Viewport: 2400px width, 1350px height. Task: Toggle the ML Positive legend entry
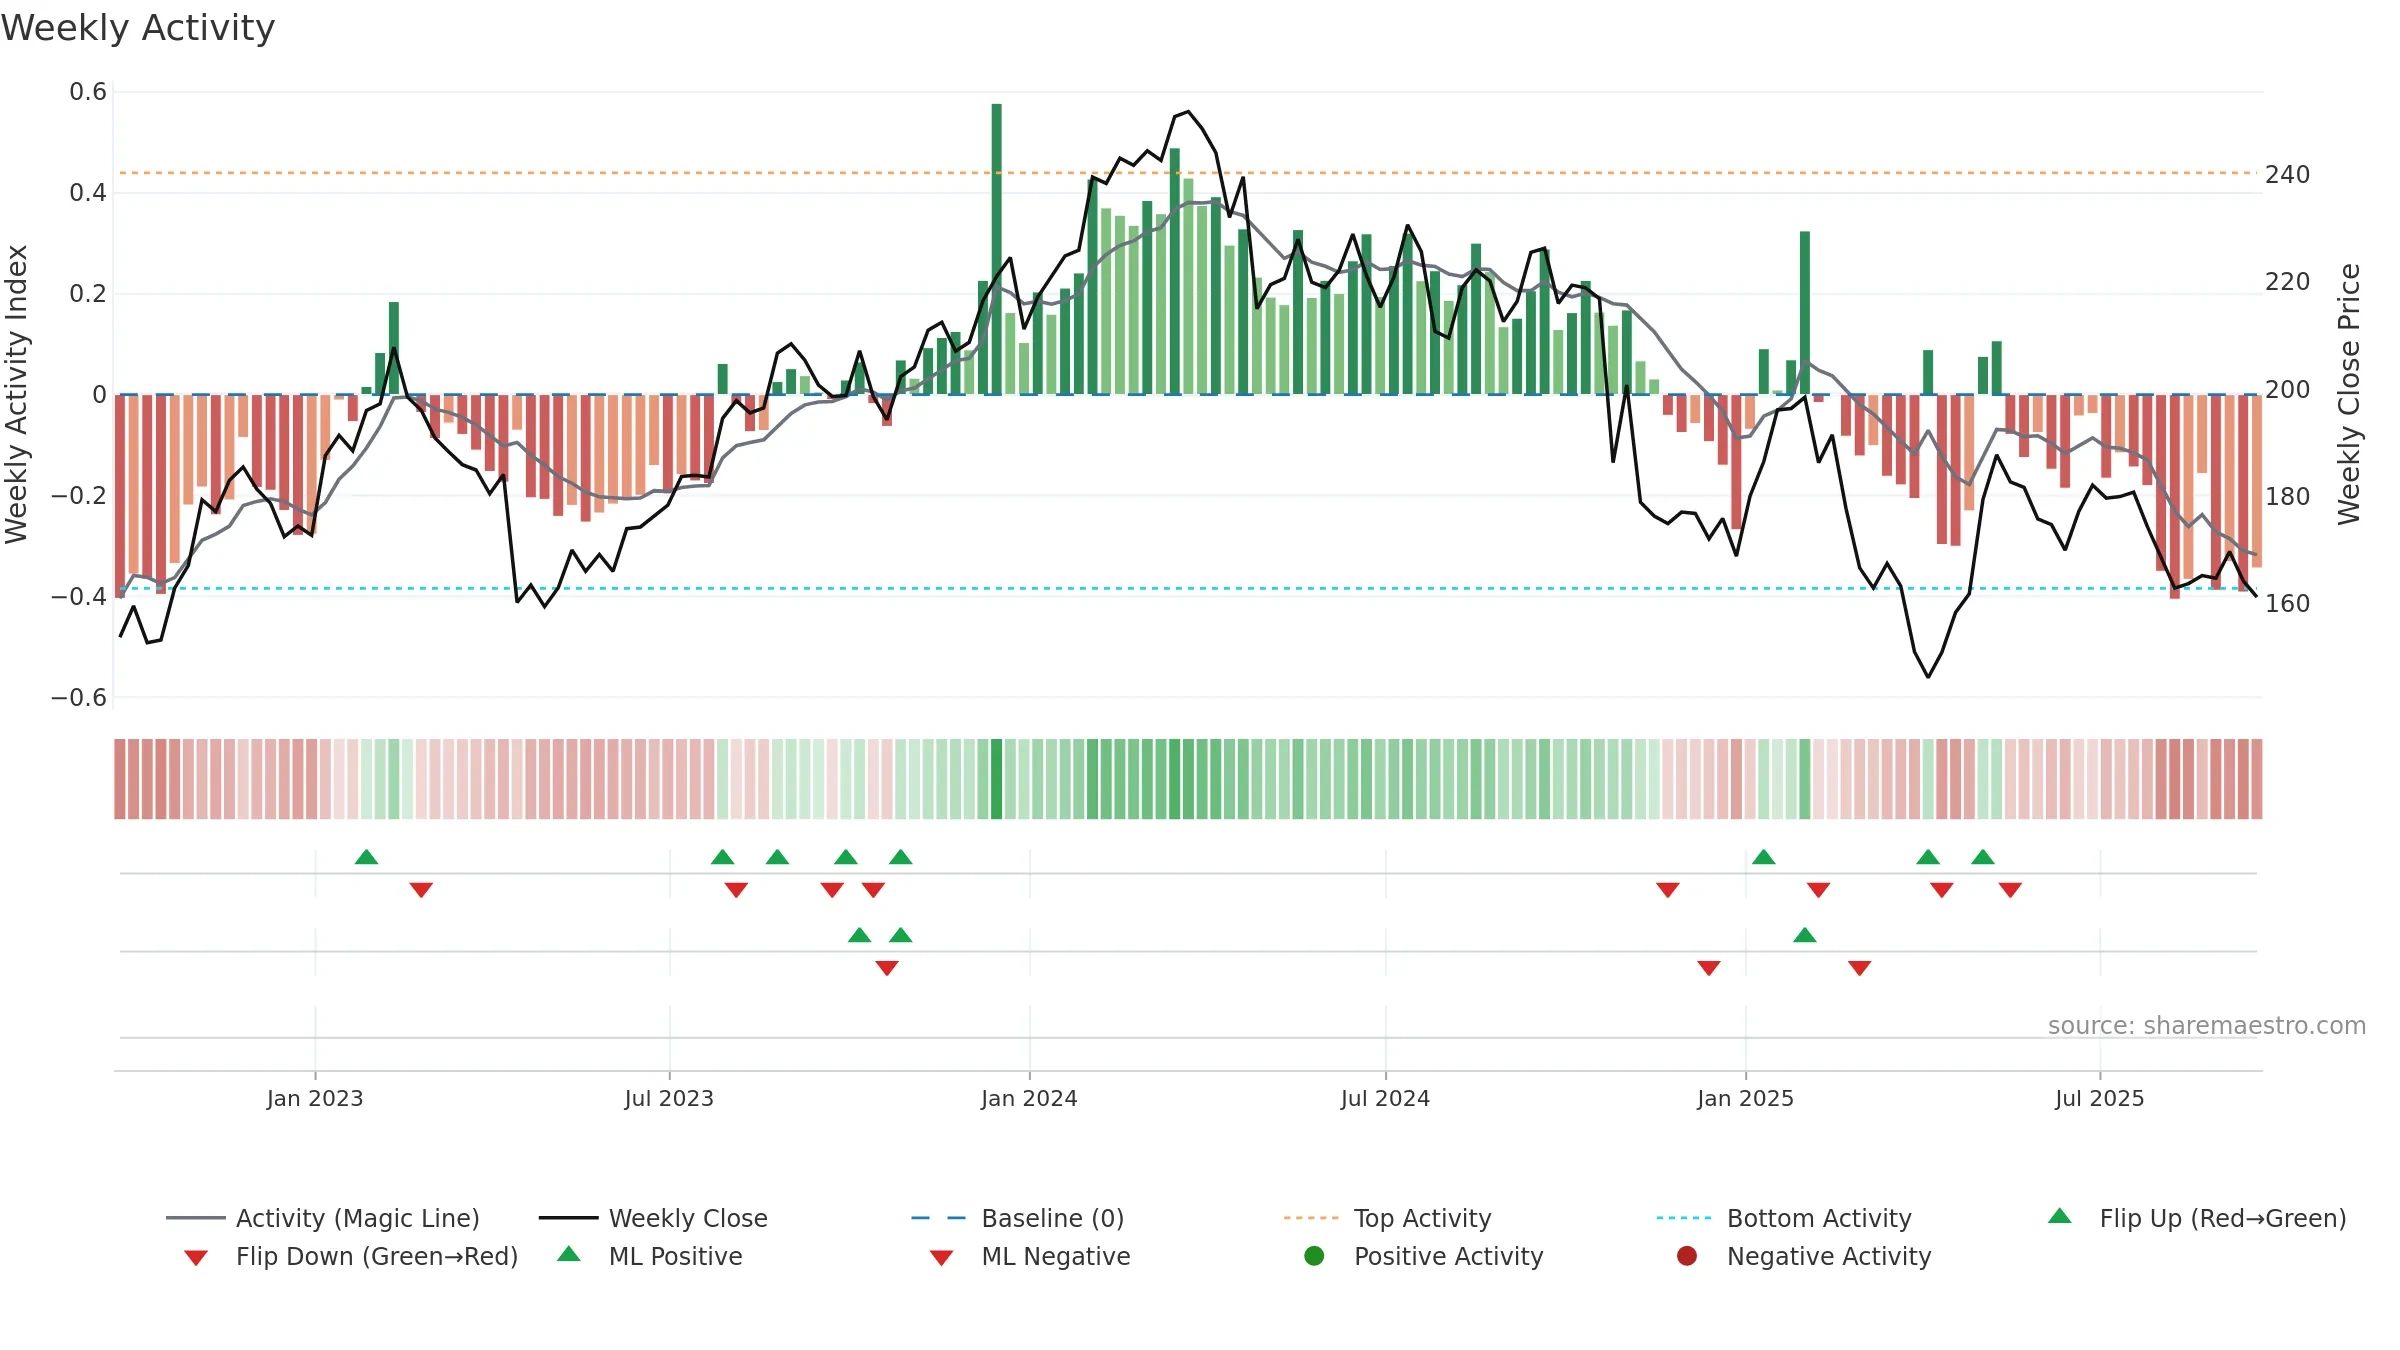click(650, 1256)
